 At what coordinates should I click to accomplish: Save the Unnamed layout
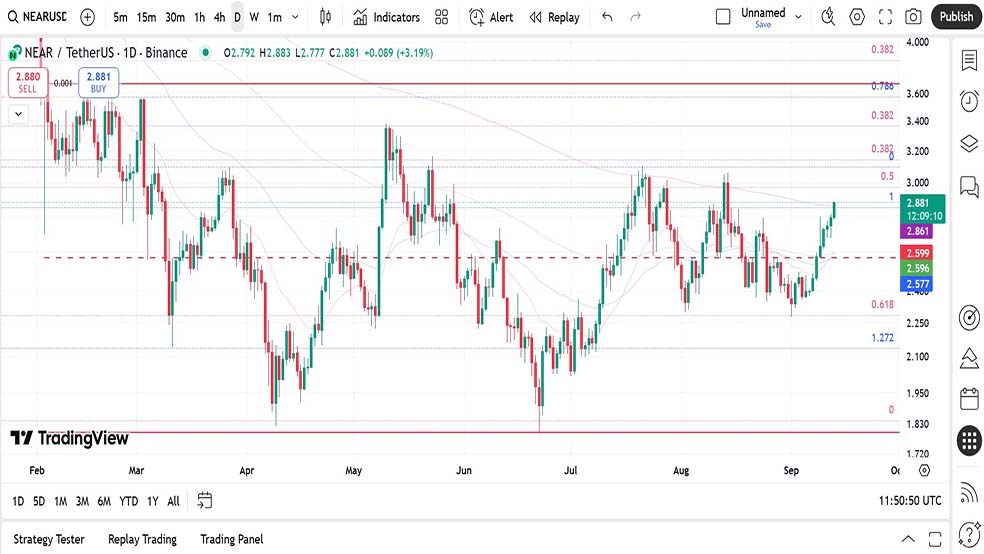763,24
